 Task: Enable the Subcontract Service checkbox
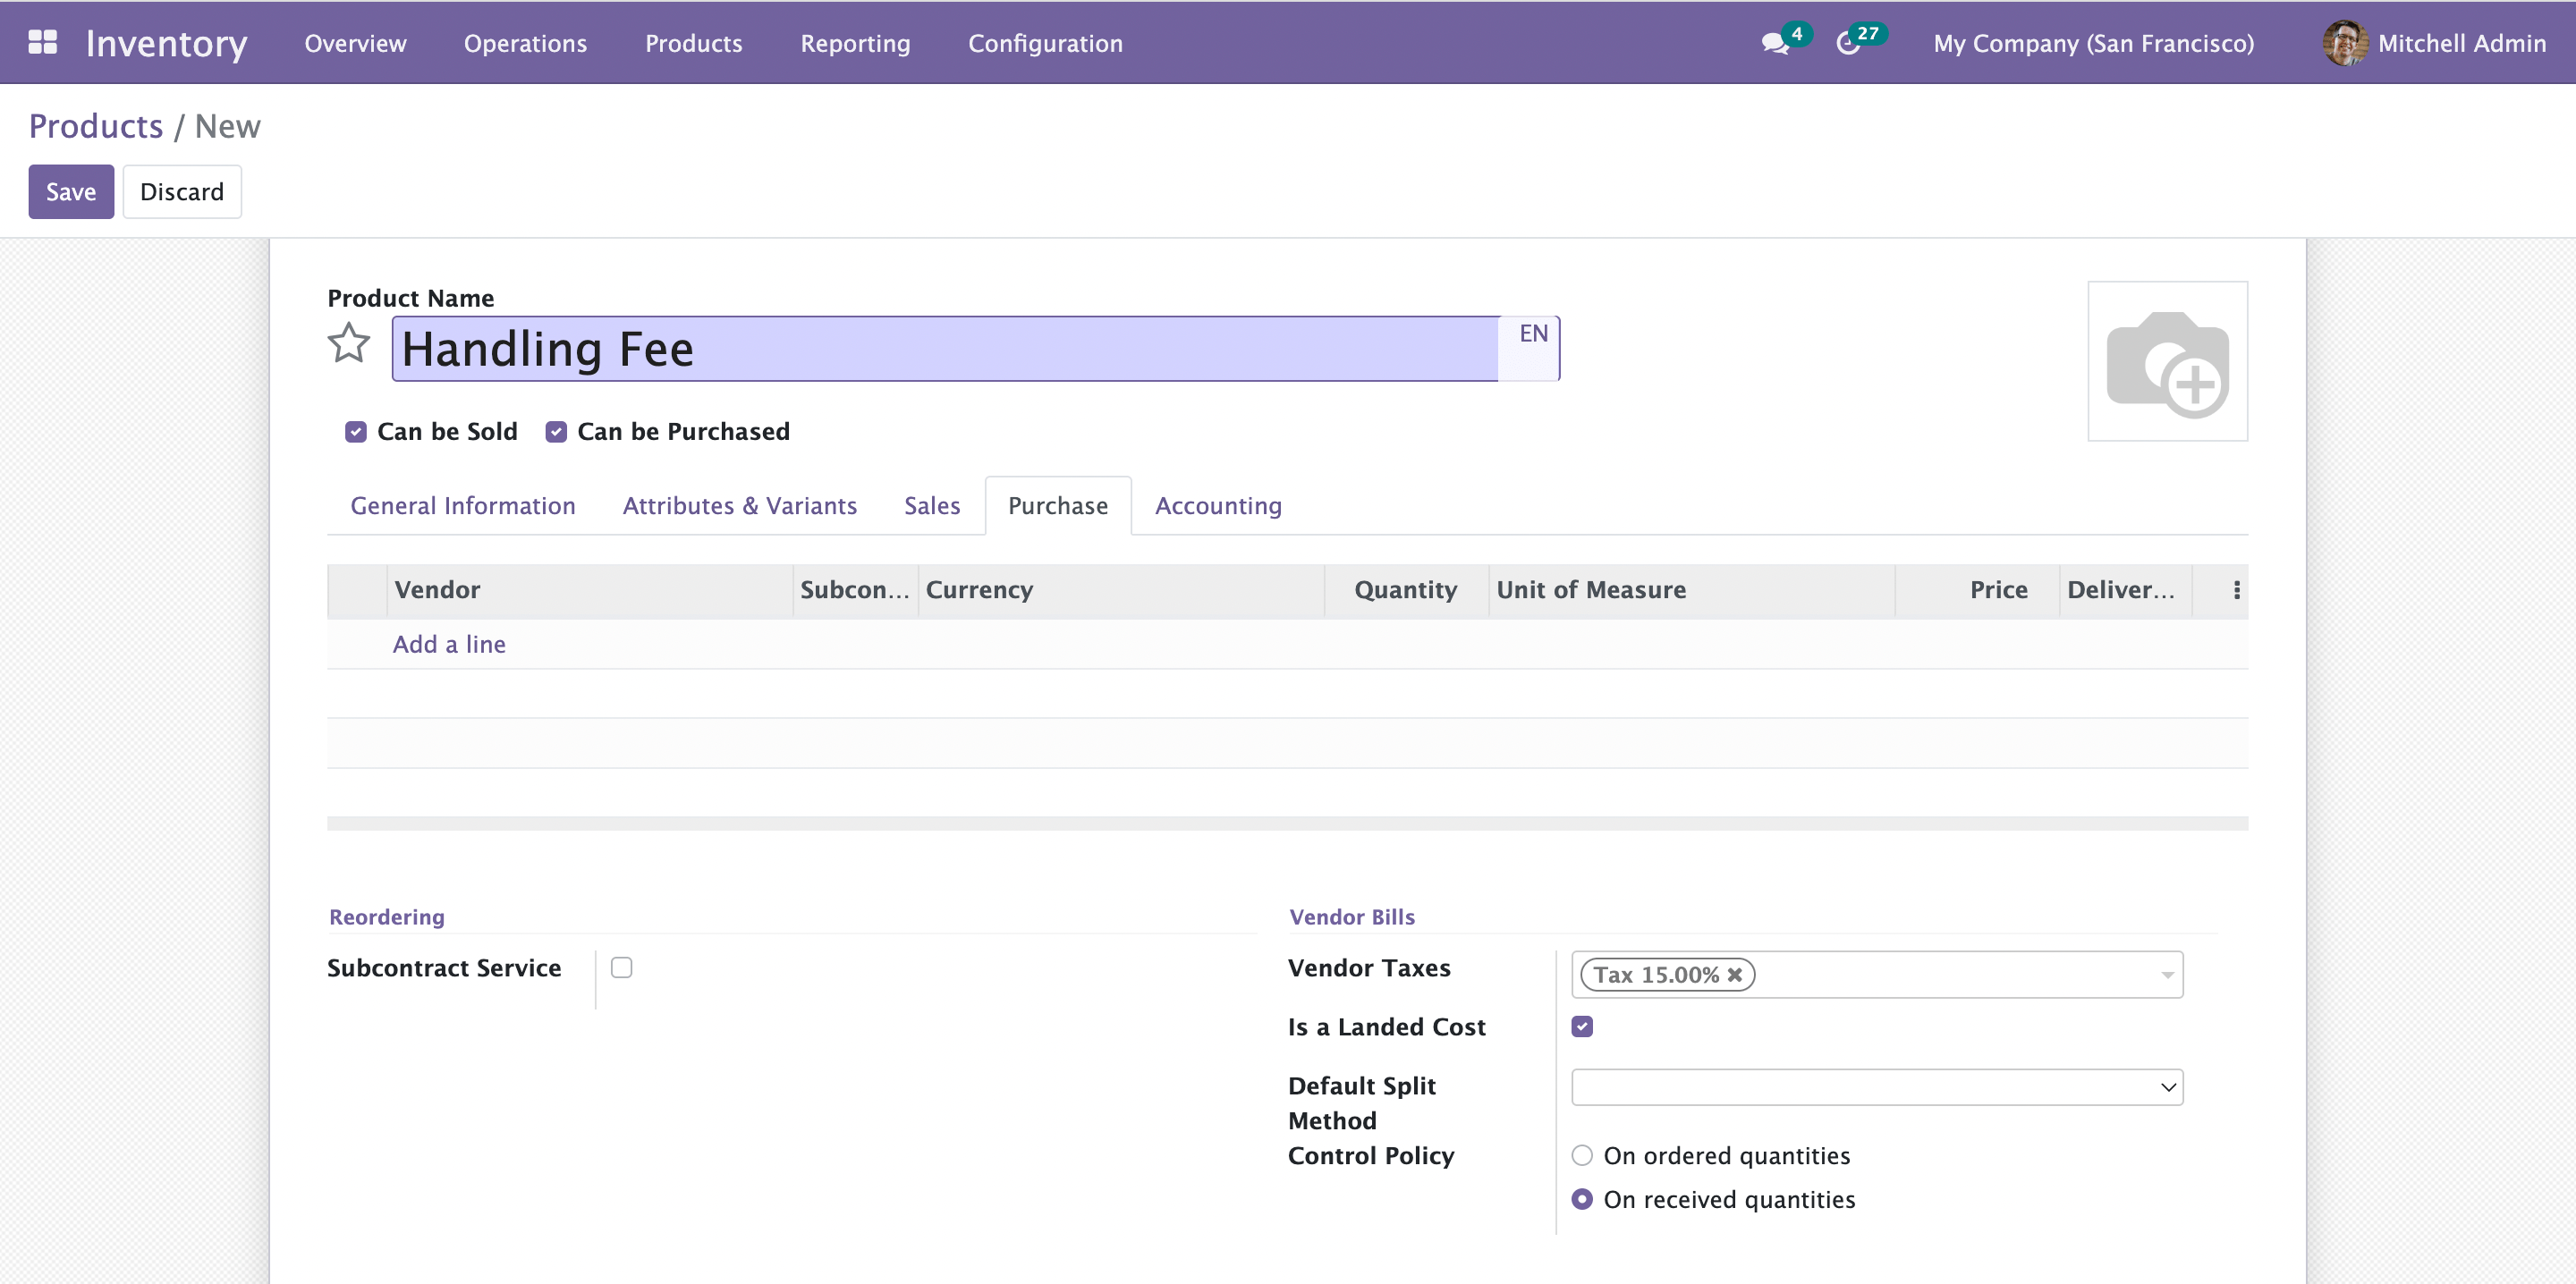[x=621, y=967]
